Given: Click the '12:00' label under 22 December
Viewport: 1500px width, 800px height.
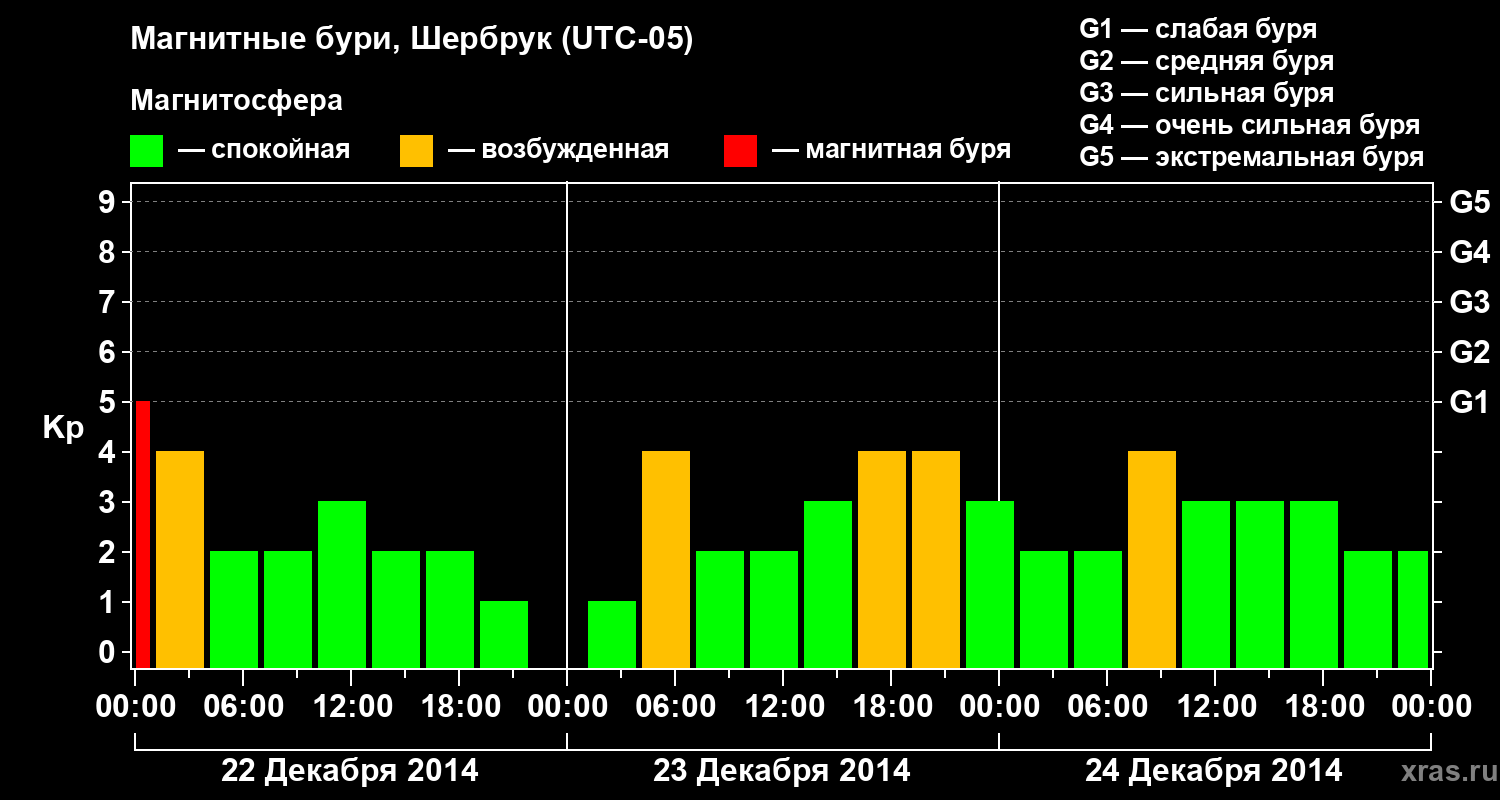Looking at the screenshot, I should point(351,707).
